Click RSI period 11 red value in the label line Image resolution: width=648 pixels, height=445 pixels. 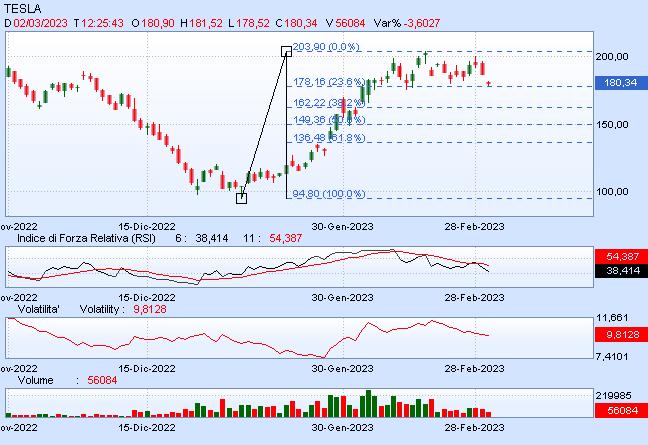pyautogui.click(x=286, y=238)
